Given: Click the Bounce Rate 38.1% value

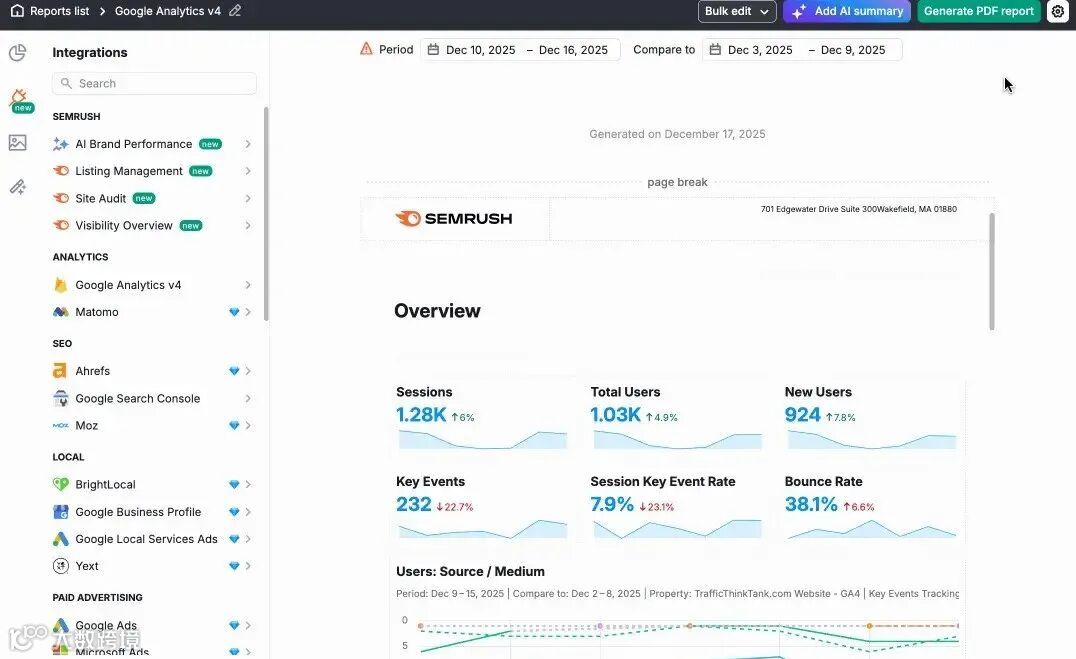Looking at the screenshot, I should [x=811, y=505].
